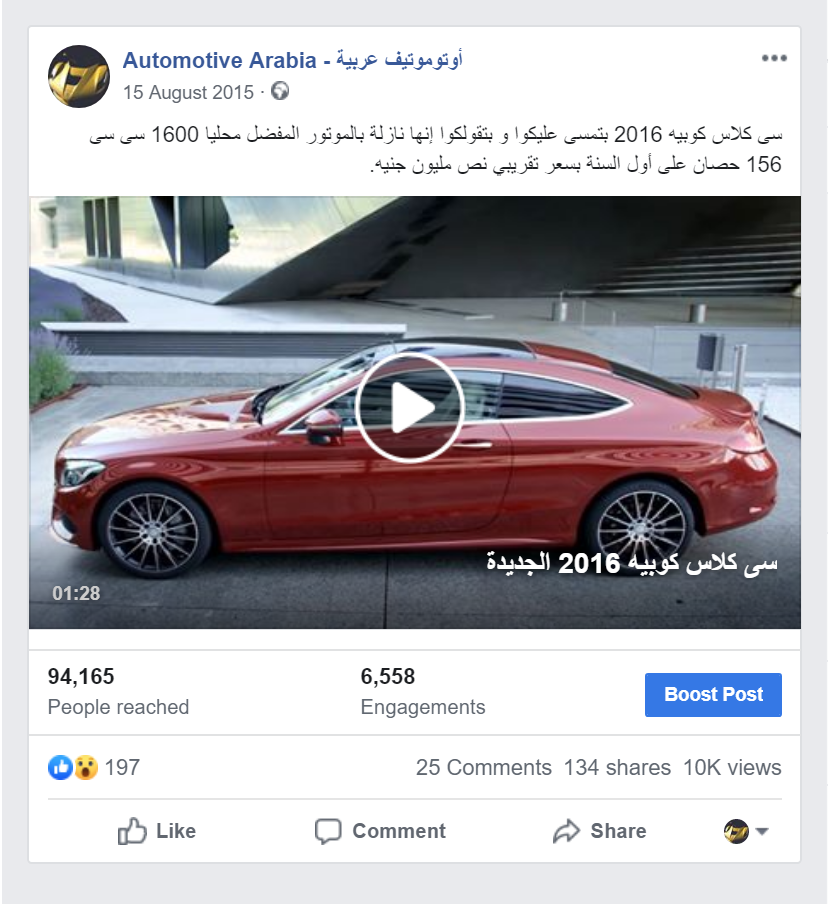This screenshot has height=904, width=828.
Task: Click the public globe privacy icon
Action: pos(280,91)
